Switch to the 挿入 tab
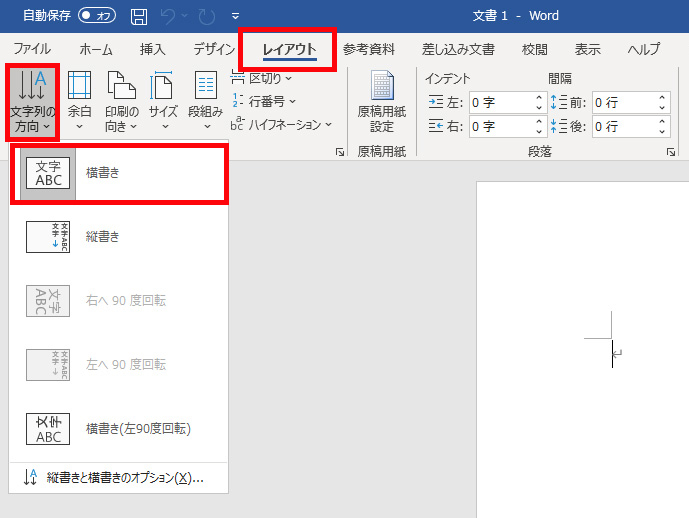Screen dimensions: 689x518 (x=152, y=49)
